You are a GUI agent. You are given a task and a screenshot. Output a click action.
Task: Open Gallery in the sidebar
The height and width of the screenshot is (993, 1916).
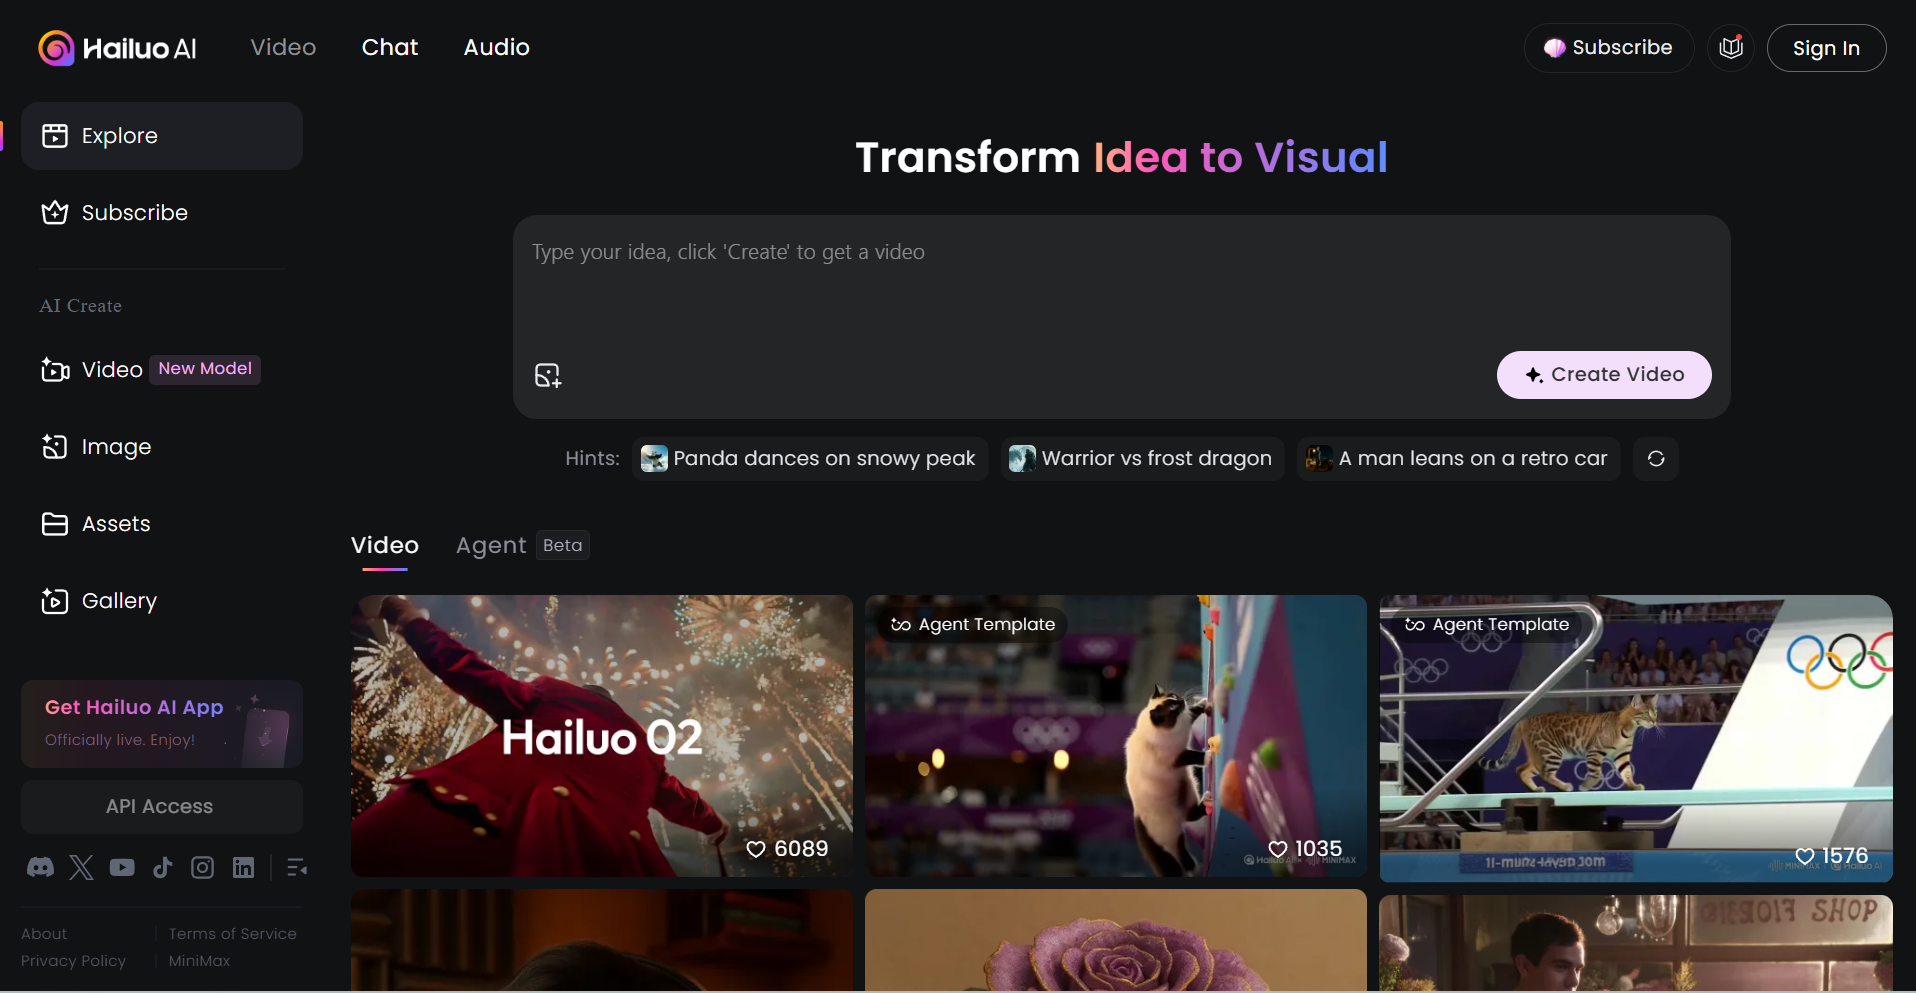[162, 601]
